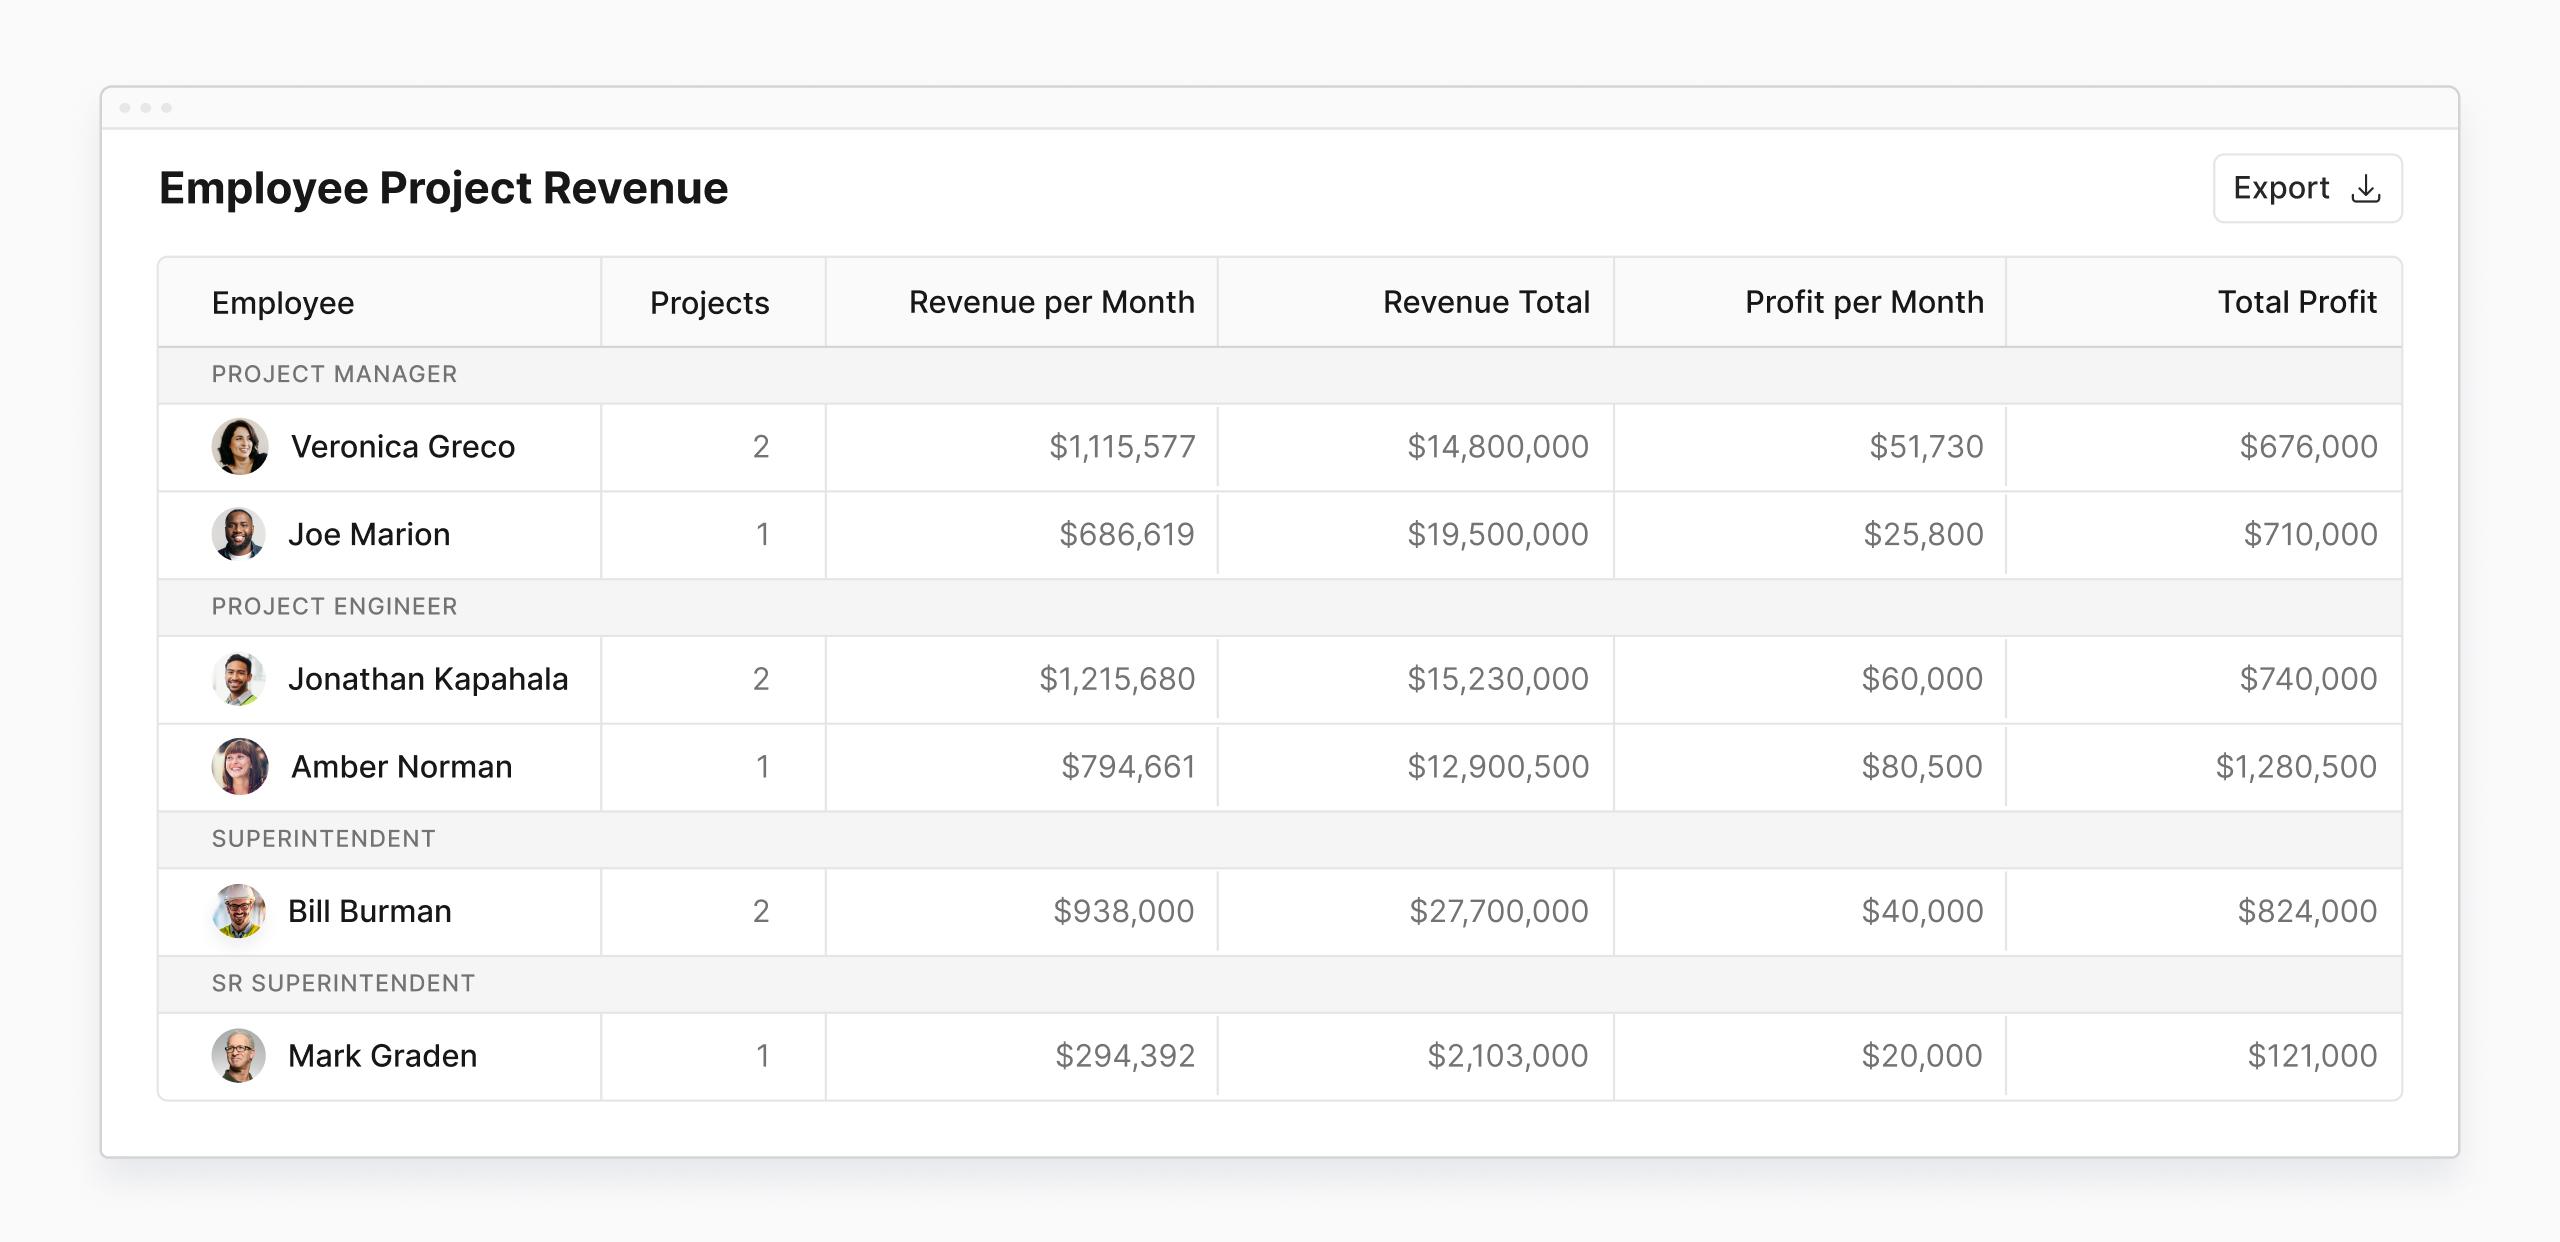This screenshot has width=2560, height=1242.
Task: Click Amber Norman's profile avatar
Action: click(240, 766)
